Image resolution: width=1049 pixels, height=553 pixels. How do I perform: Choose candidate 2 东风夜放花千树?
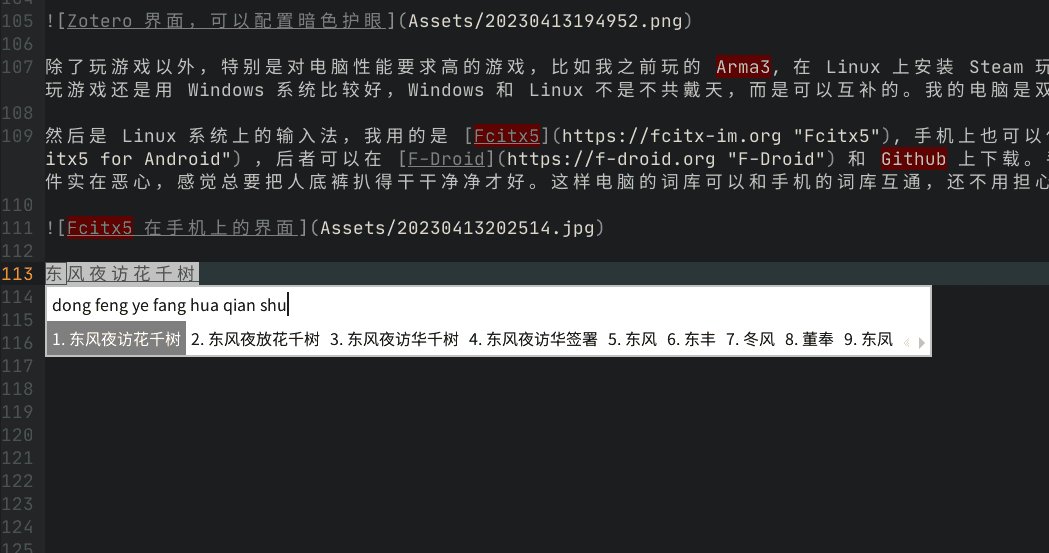(256, 339)
